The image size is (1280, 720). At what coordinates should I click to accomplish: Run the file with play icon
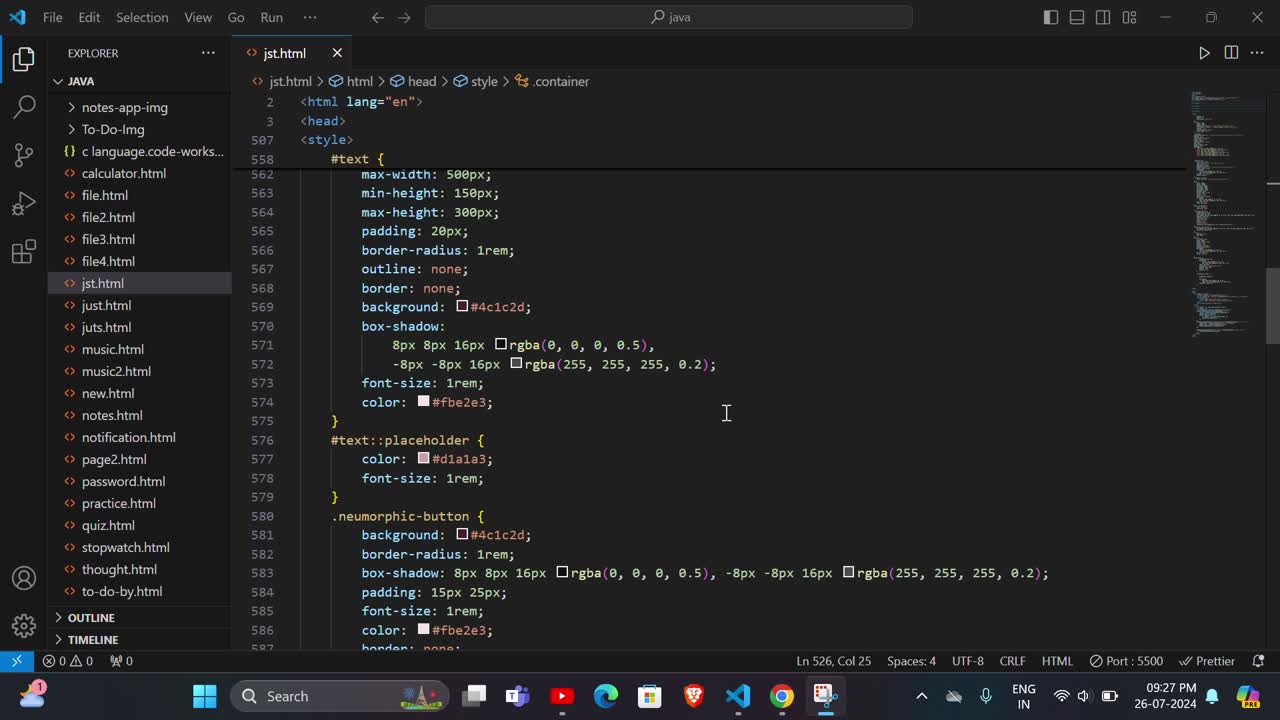coord(1204,53)
